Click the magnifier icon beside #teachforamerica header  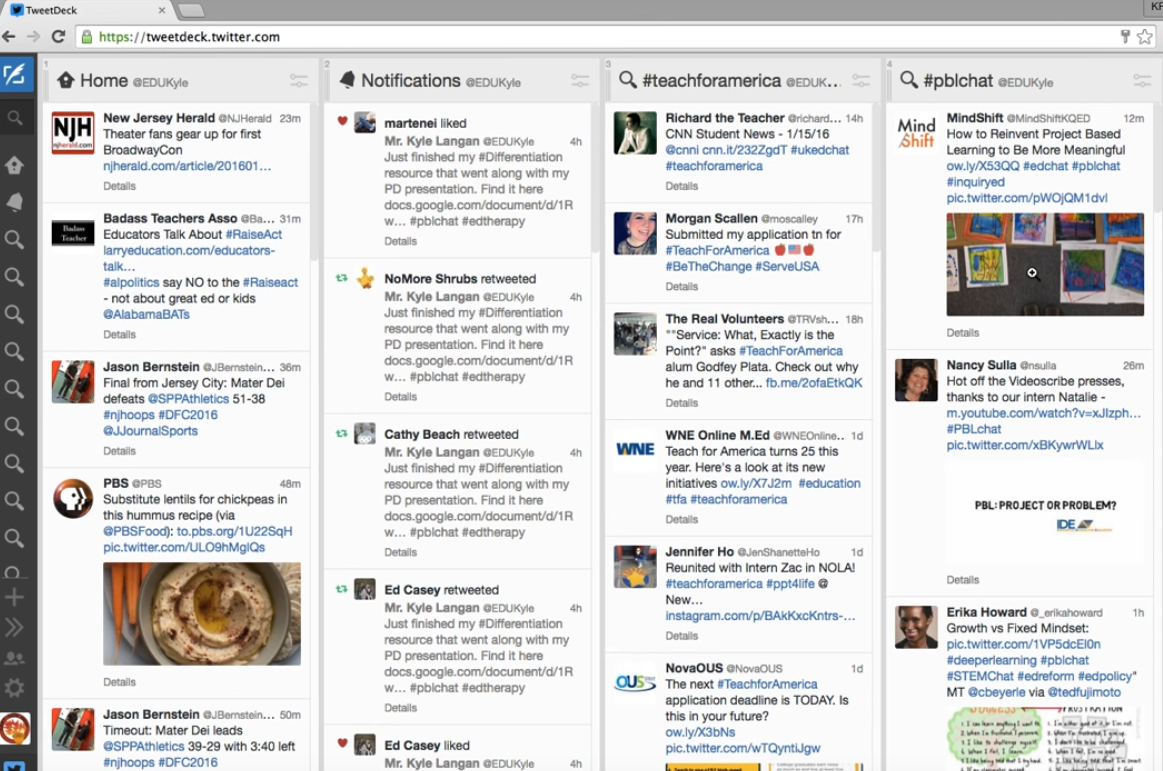tap(627, 79)
